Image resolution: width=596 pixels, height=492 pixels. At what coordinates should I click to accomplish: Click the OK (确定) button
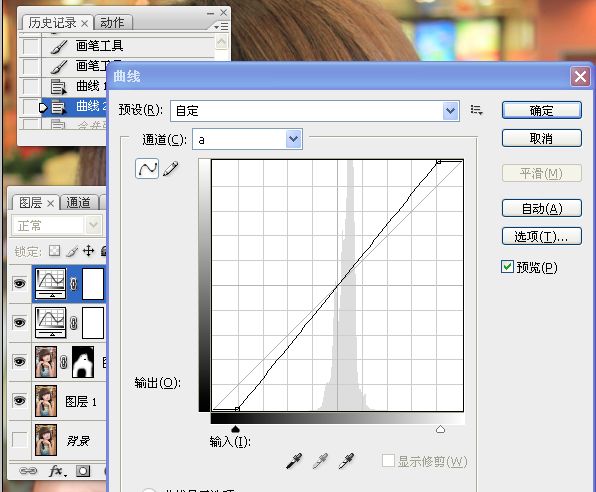tap(542, 110)
